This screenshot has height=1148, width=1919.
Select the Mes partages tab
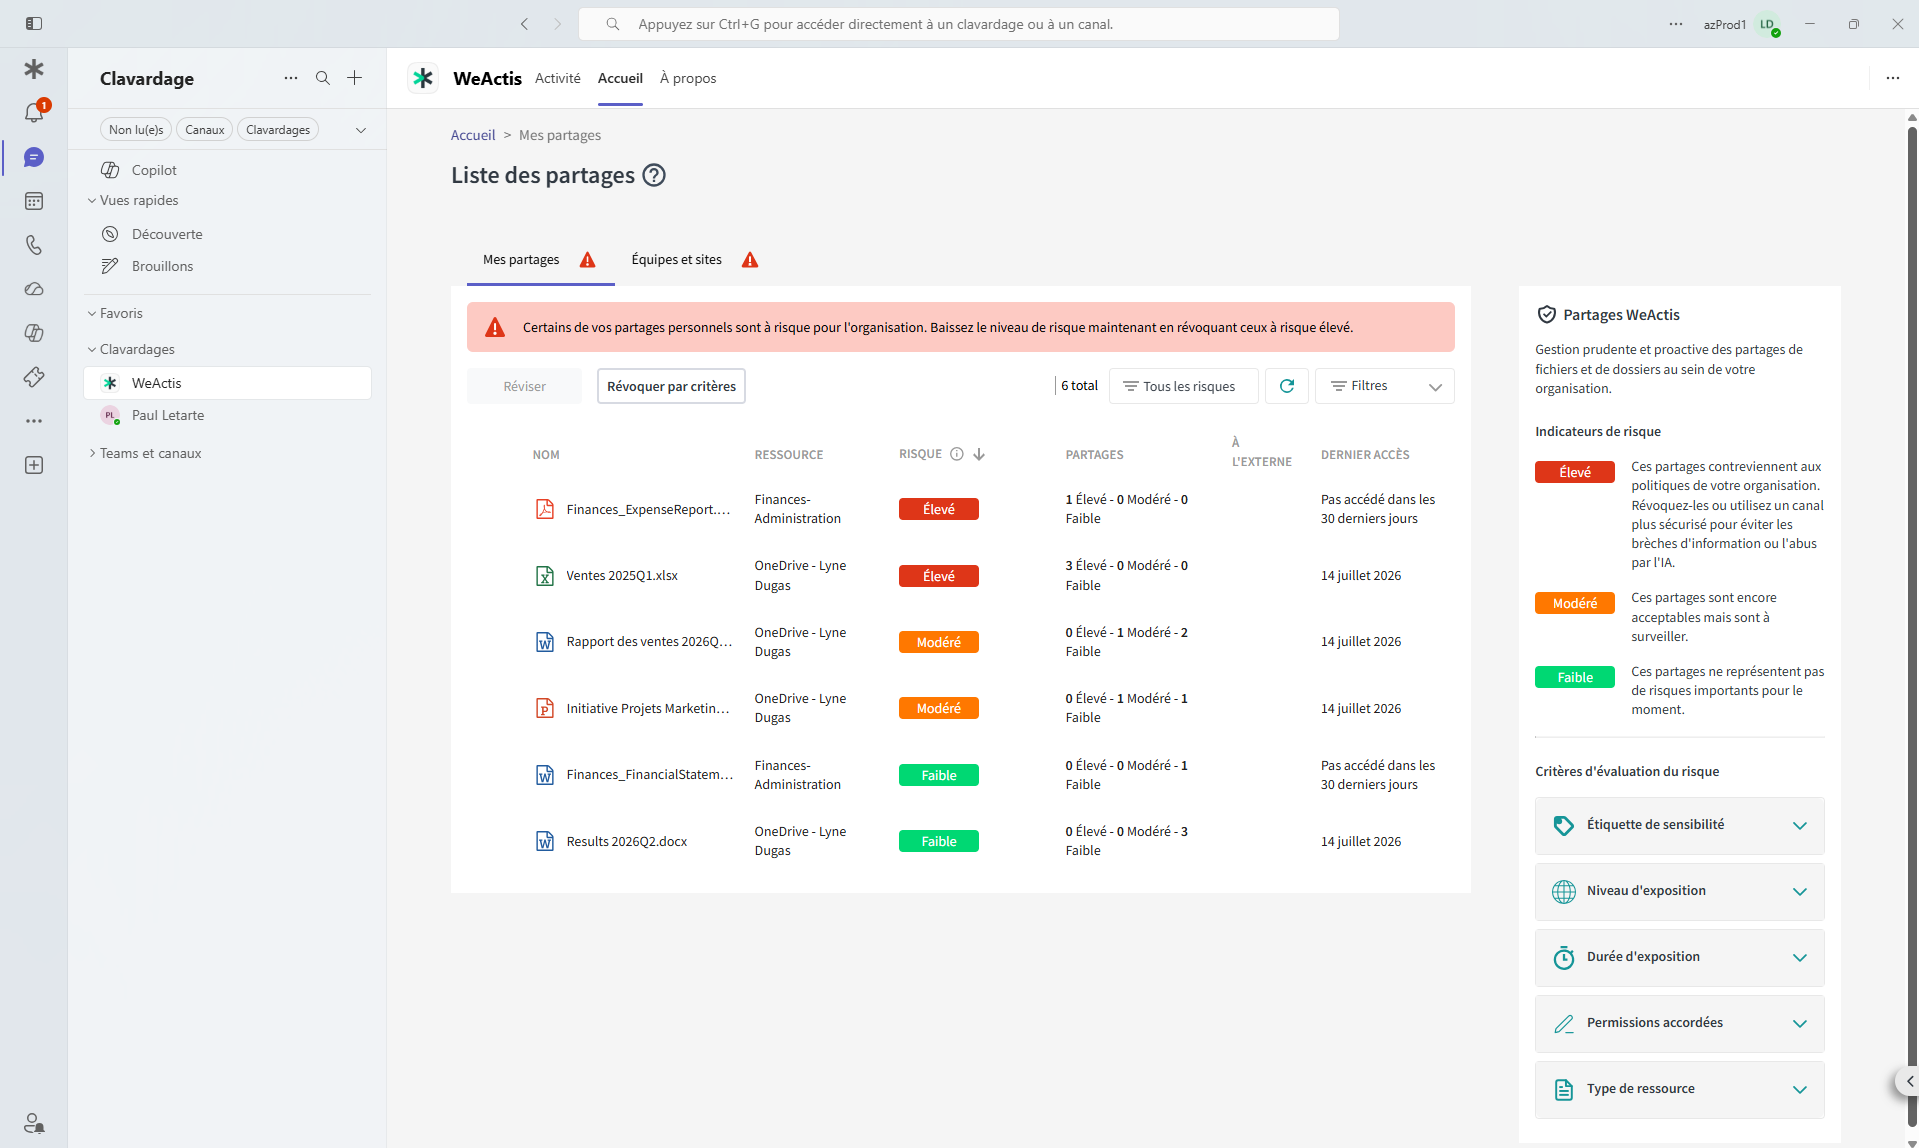coord(540,260)
